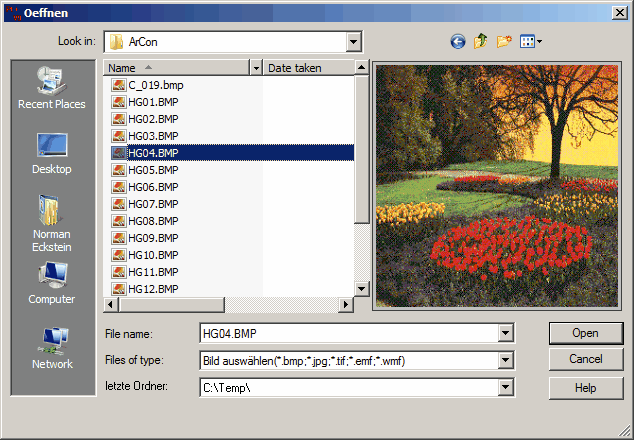This screenshot has width=634, height=440.
Task: Go to Desktop in sidebar
Action: (x=52, y=154)
